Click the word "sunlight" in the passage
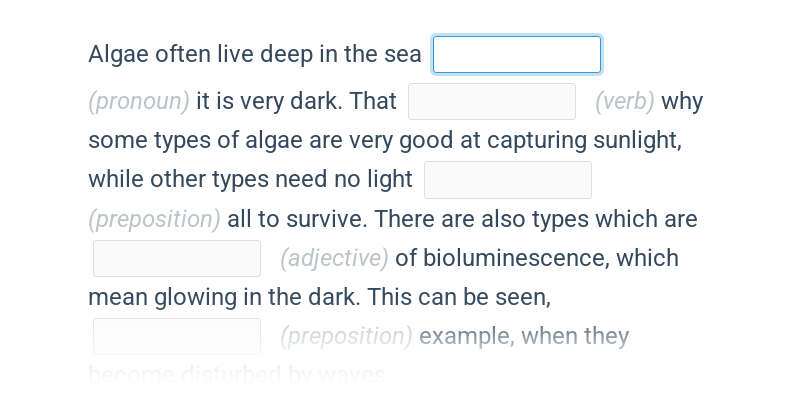The width and height of the screenshot is (800, 400). 636,141
